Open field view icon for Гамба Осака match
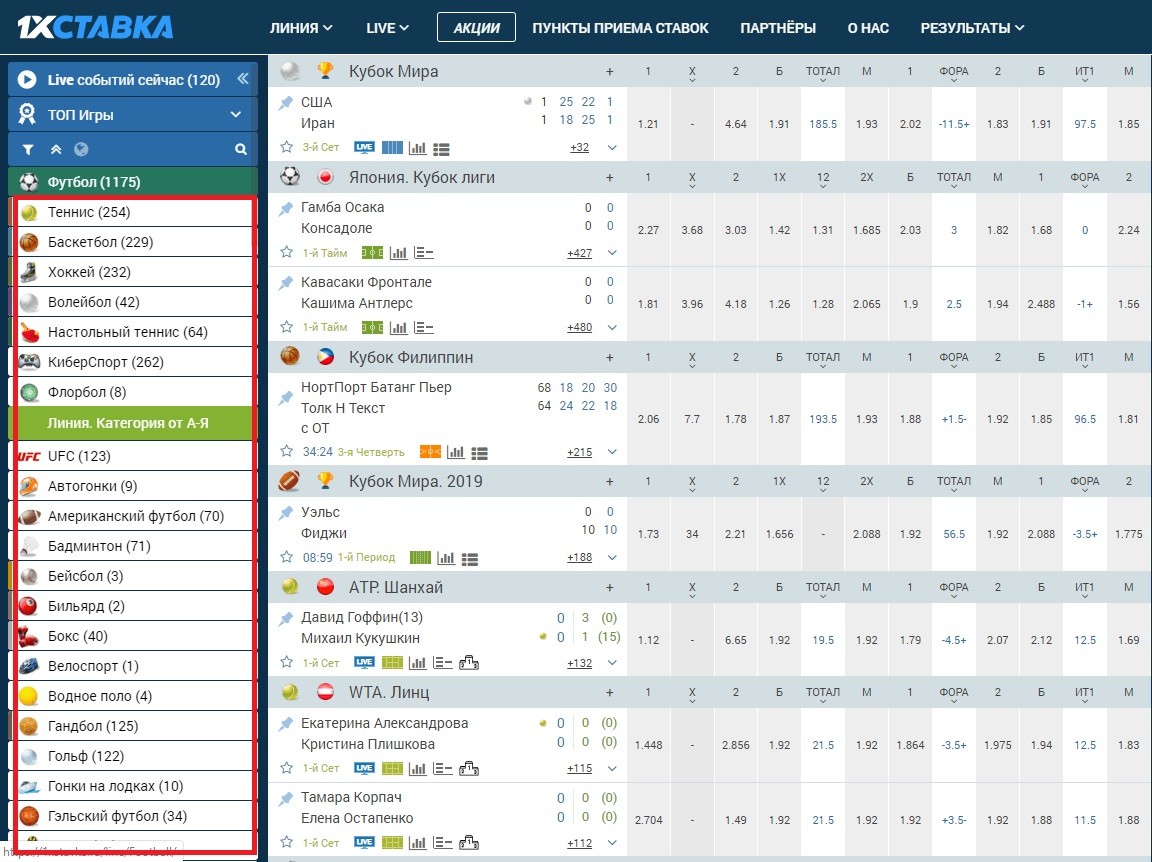 pos(372,253)
